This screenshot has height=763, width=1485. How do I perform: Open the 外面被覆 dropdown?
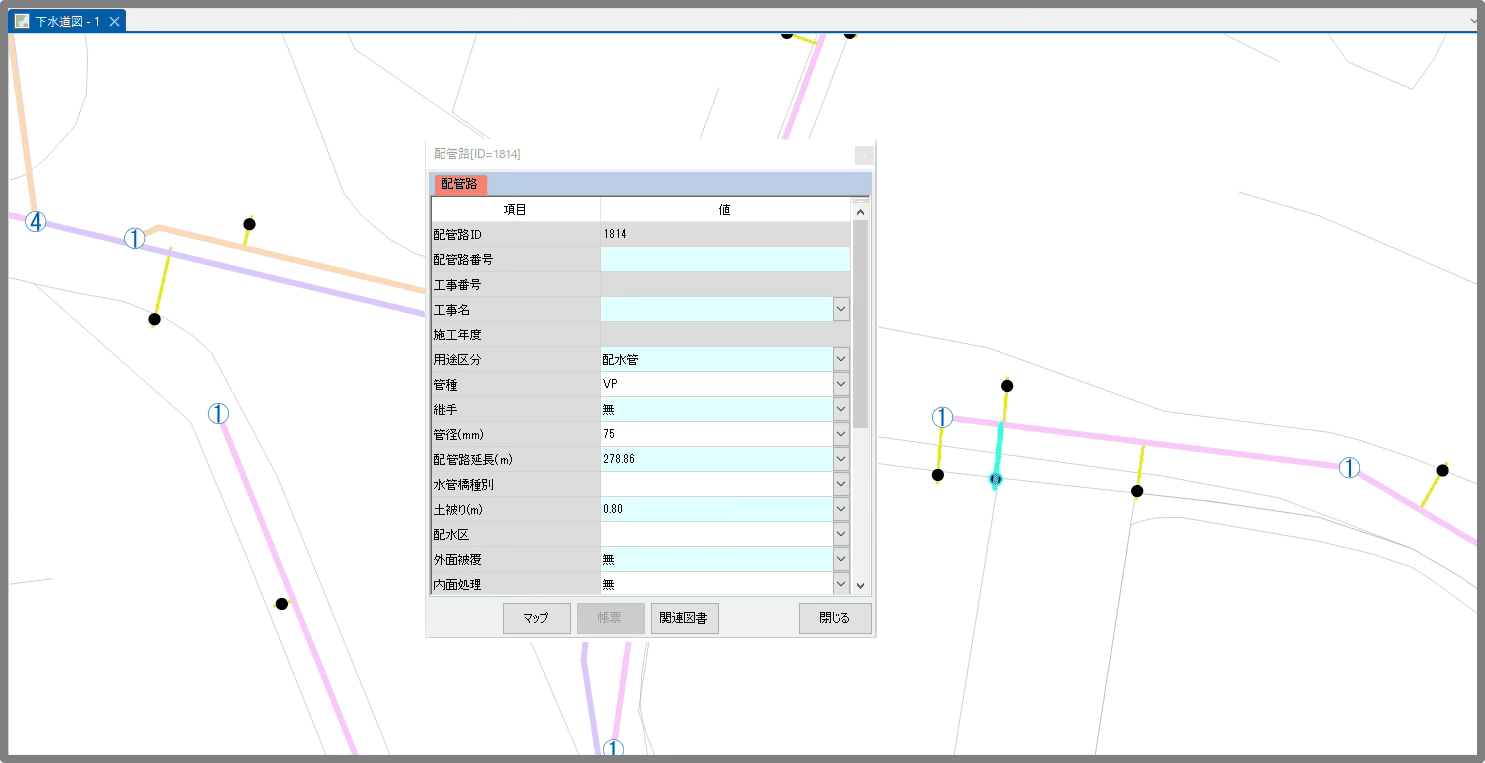point(841,560)
